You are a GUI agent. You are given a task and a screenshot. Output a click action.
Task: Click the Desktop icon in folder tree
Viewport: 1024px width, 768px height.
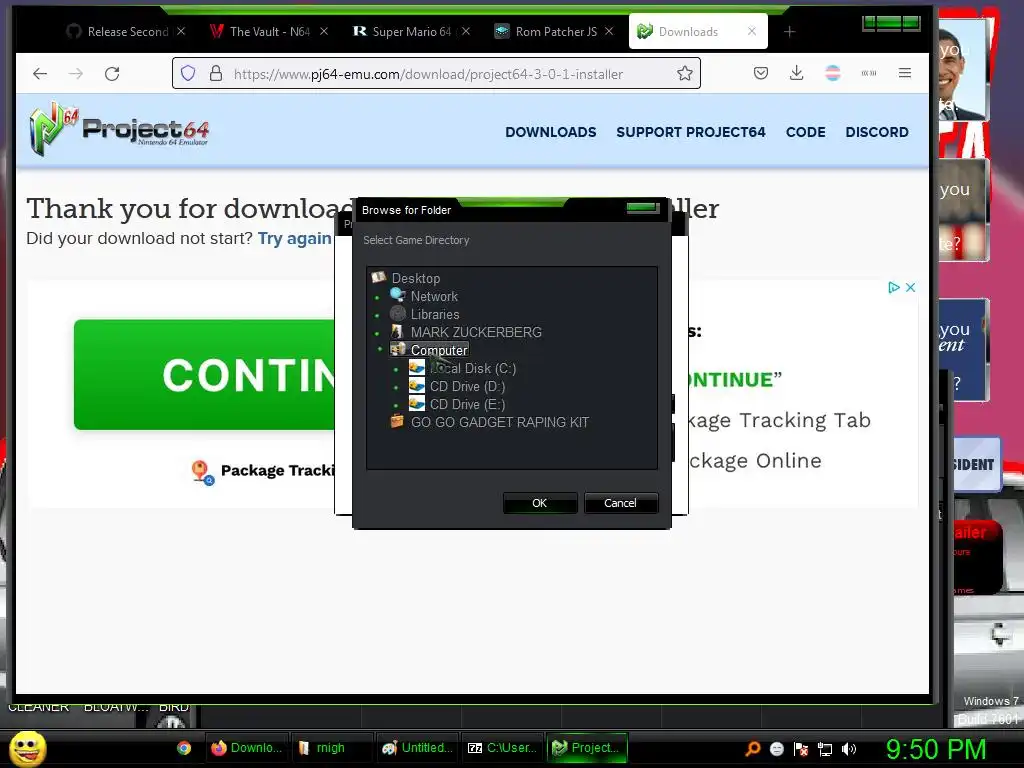(379, 278)
